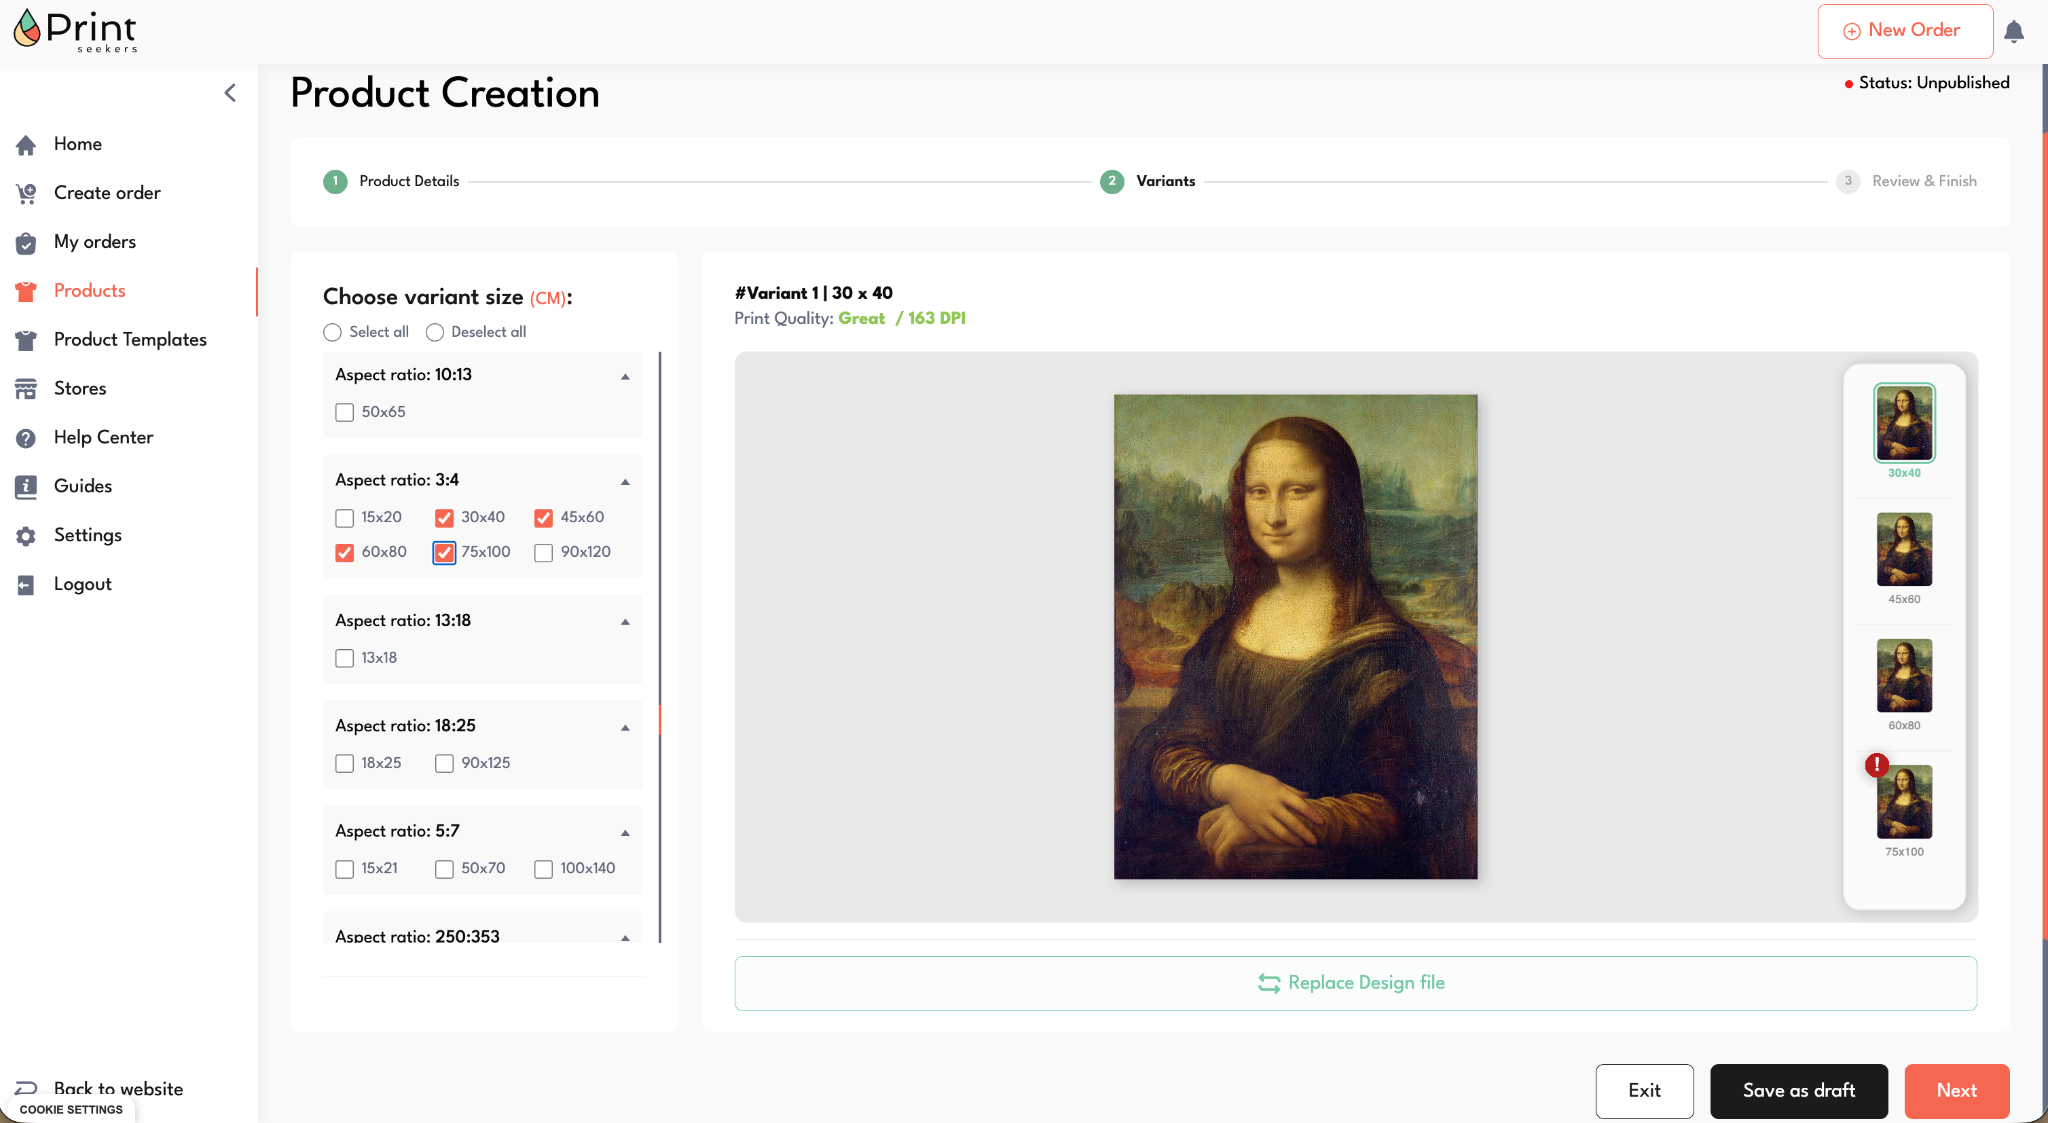Click the Mona Lisa design preview

[x=1295, y=637]
